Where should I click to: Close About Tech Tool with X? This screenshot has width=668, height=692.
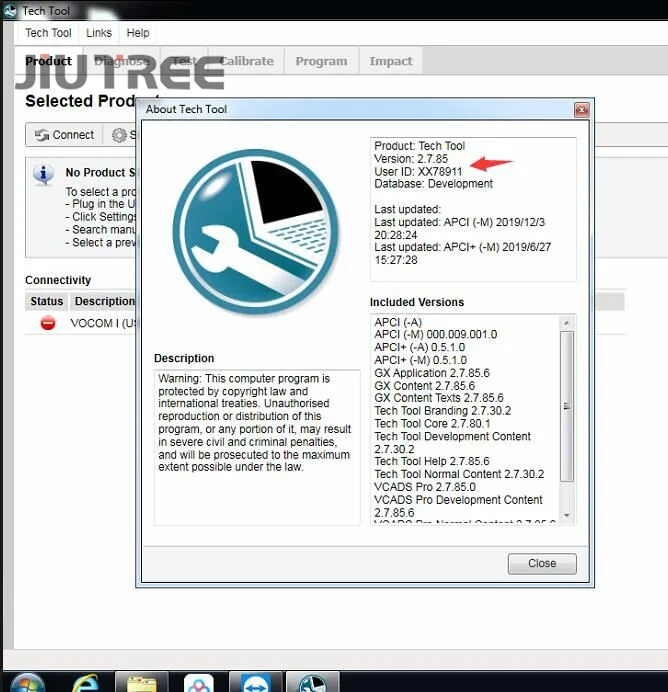[582, 109]
